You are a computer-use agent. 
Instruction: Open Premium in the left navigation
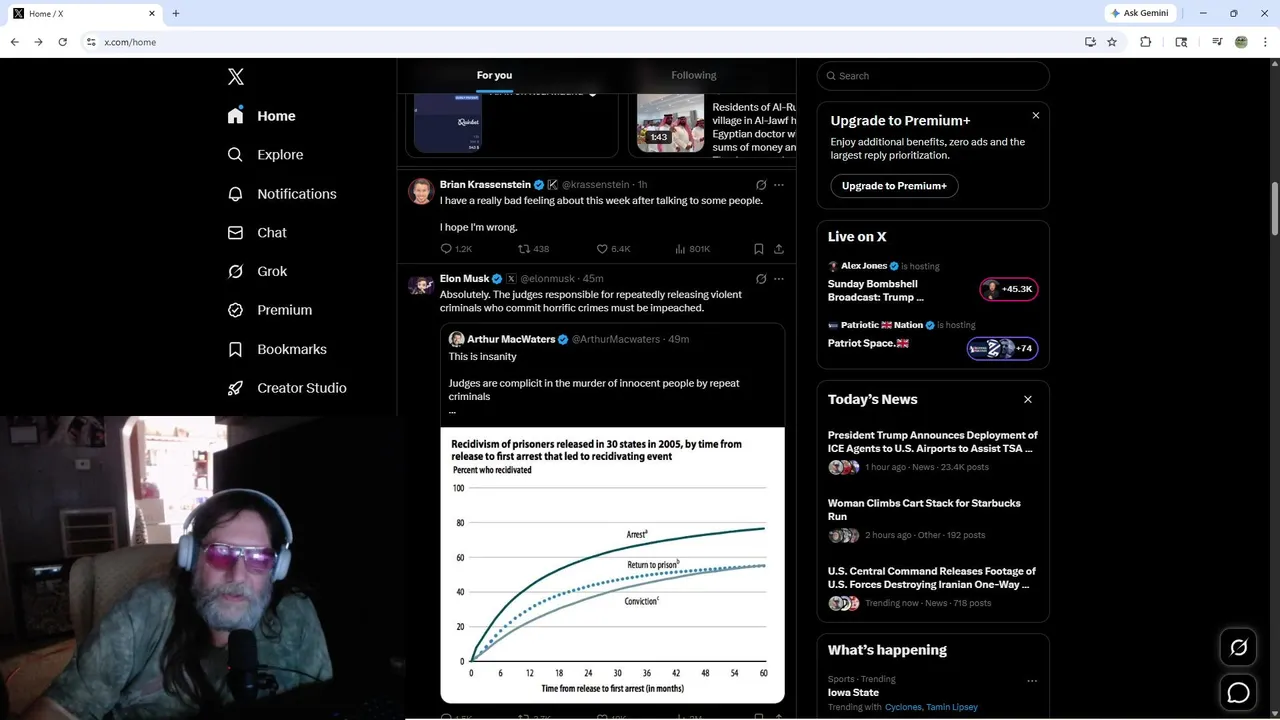pyautogui.click(x=270, y=310)
